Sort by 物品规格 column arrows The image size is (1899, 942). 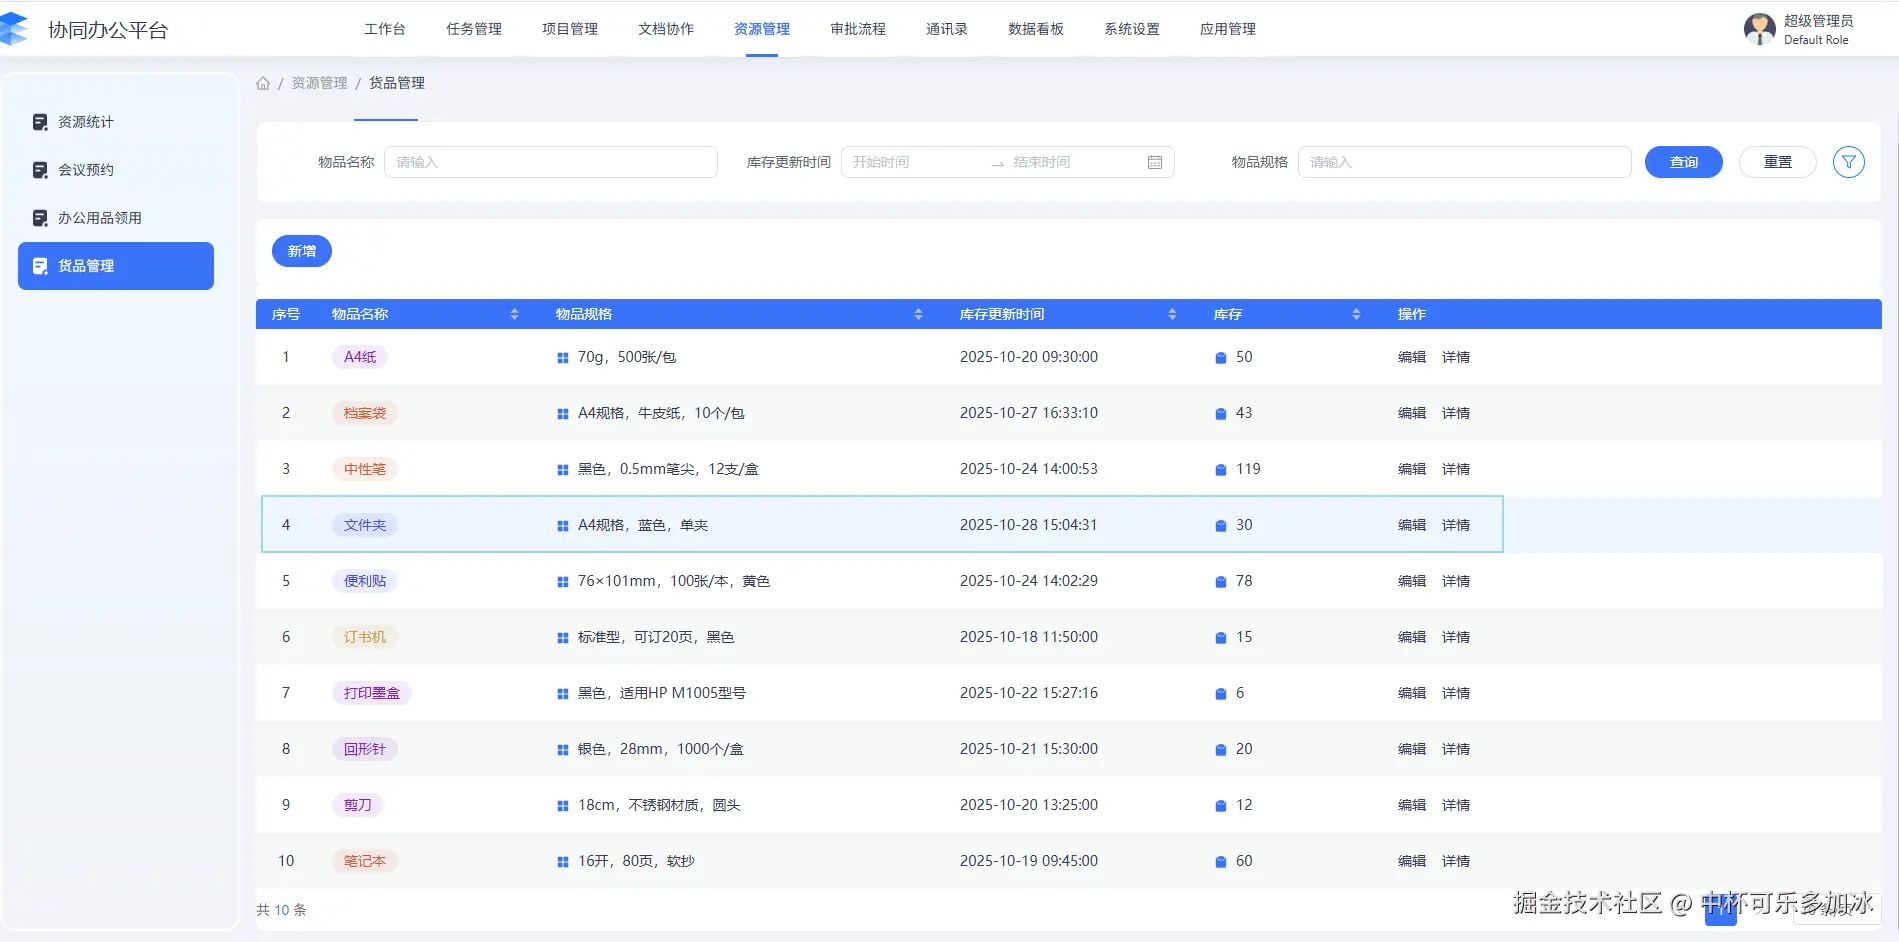pos(918,314)
